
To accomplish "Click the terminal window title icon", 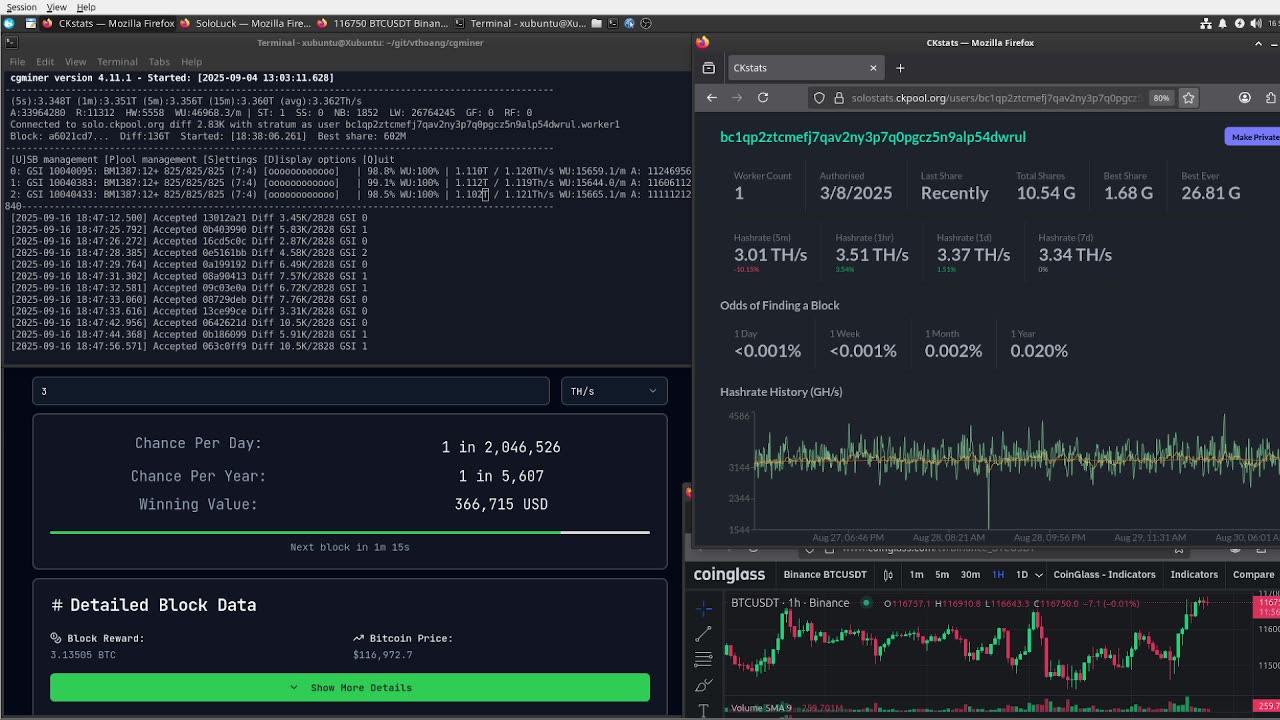I will pos(10,42).
